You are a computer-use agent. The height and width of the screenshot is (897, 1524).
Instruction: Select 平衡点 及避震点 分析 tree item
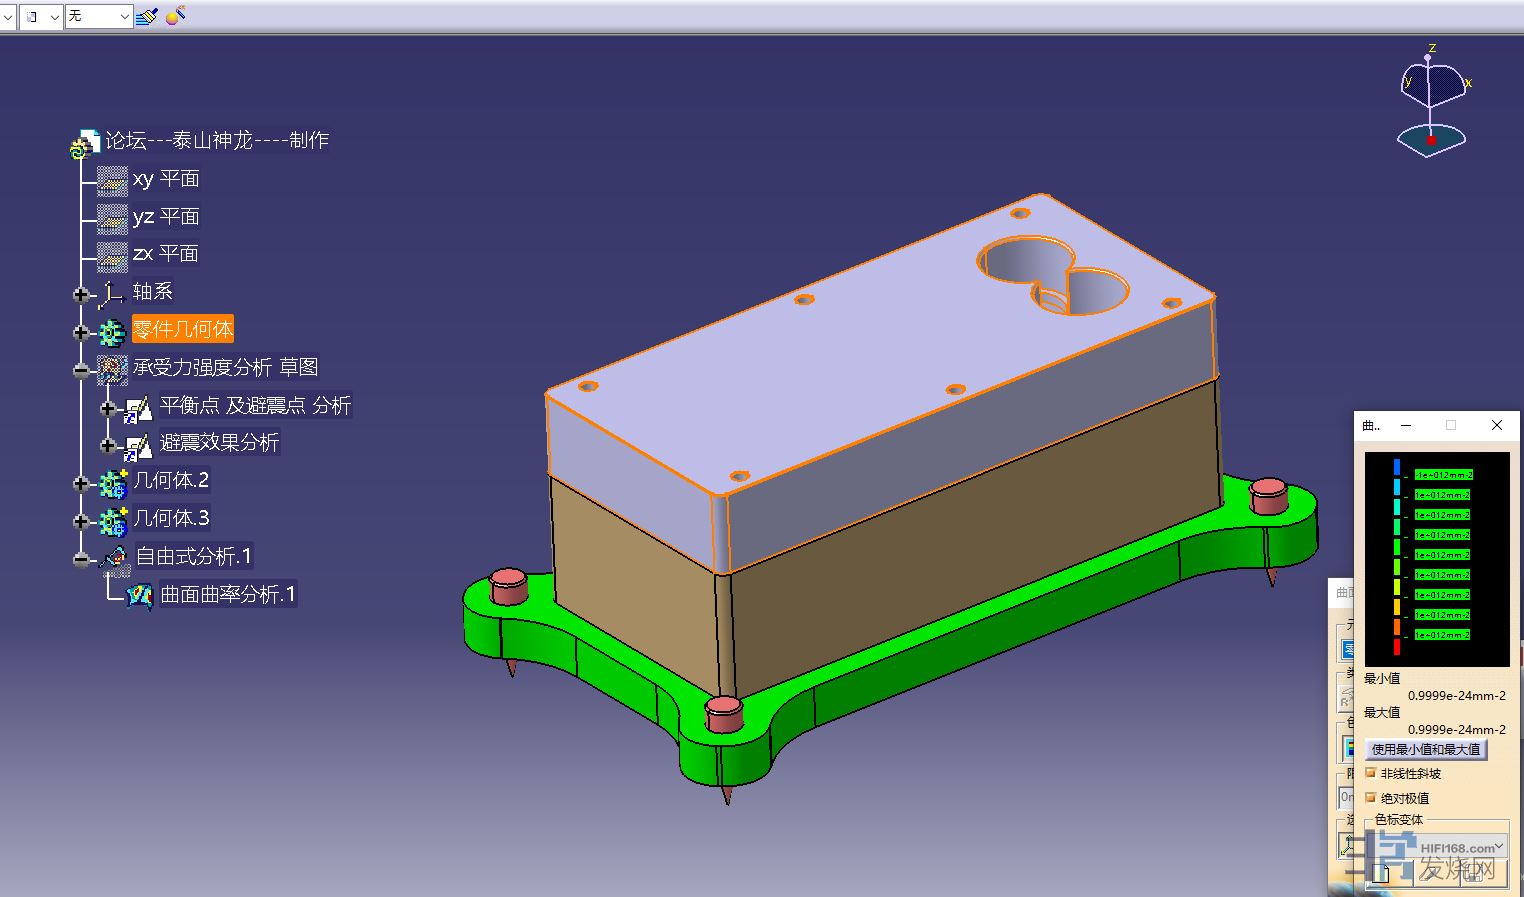[x=255, y=406]
